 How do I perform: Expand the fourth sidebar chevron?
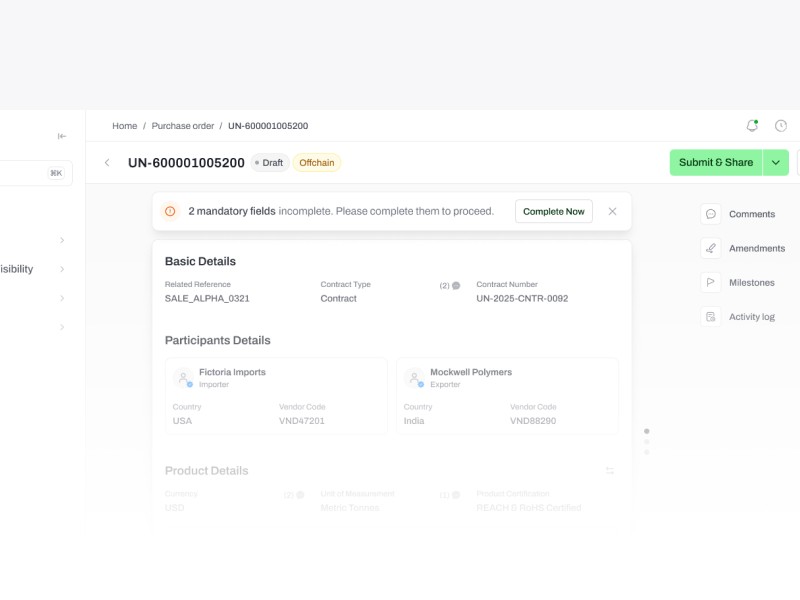[62, 327]
